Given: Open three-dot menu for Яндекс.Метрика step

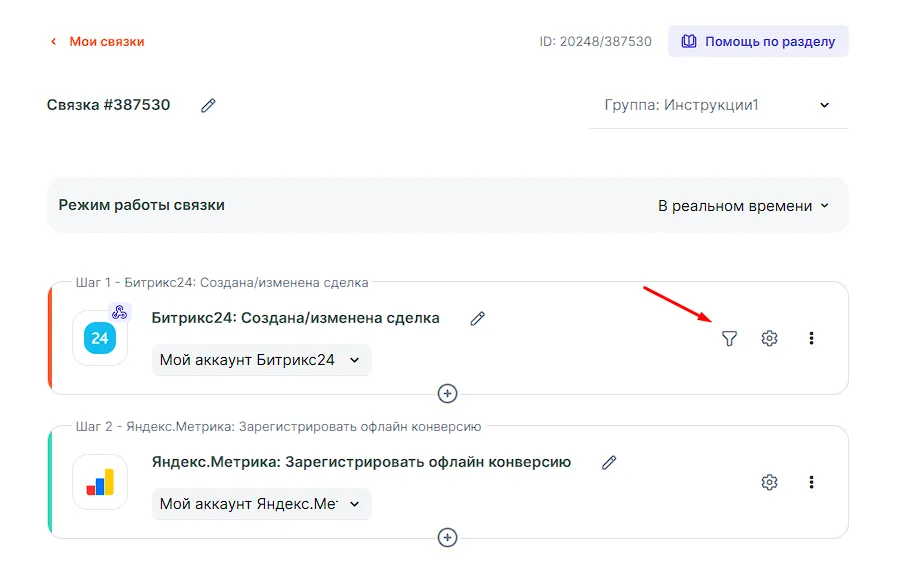Looking at the screenshot, I should 811,483.
